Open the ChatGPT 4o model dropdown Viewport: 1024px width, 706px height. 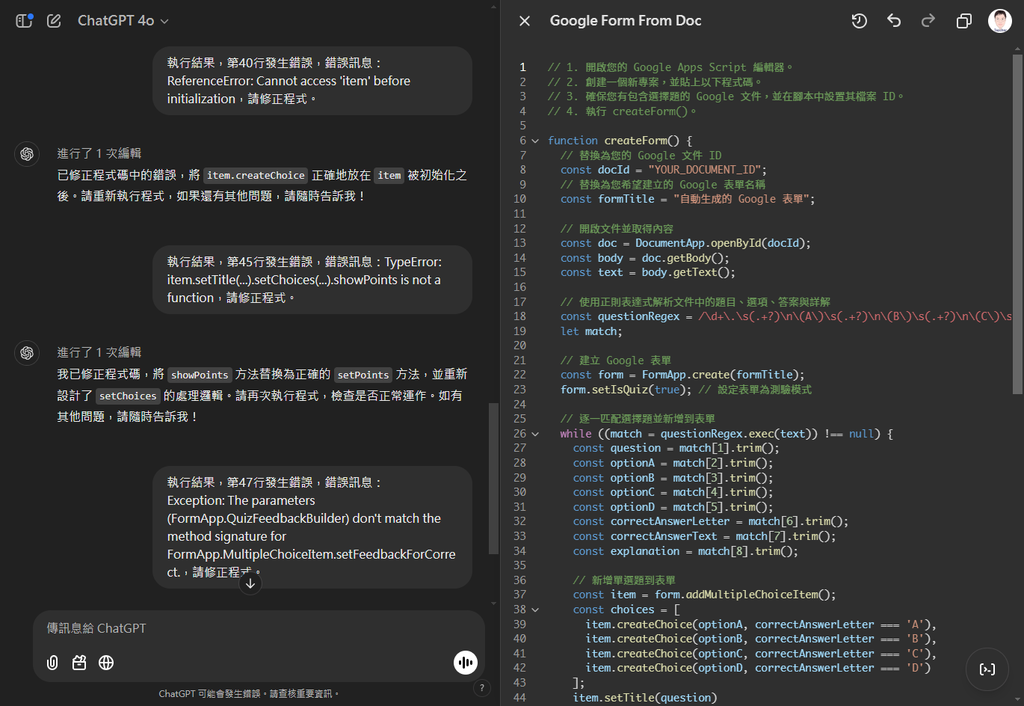coord(123,21)
